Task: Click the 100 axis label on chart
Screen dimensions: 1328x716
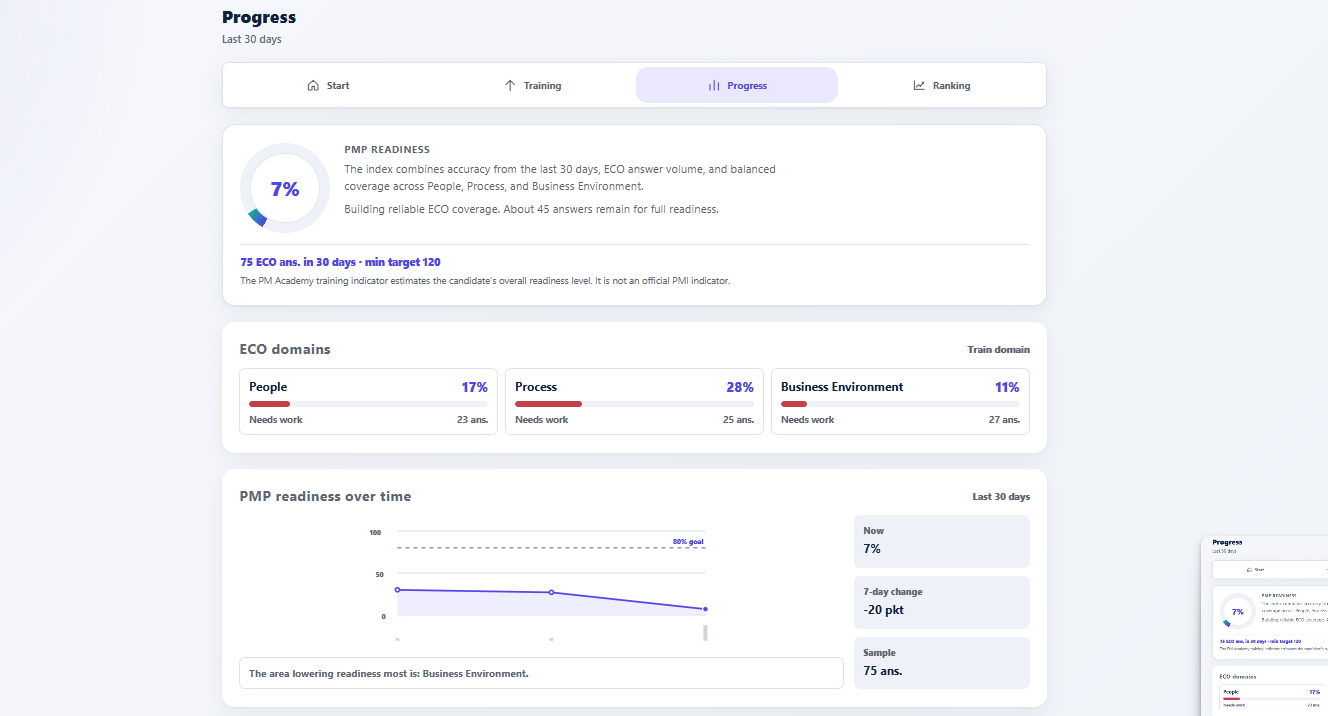Action: (375, 533)
